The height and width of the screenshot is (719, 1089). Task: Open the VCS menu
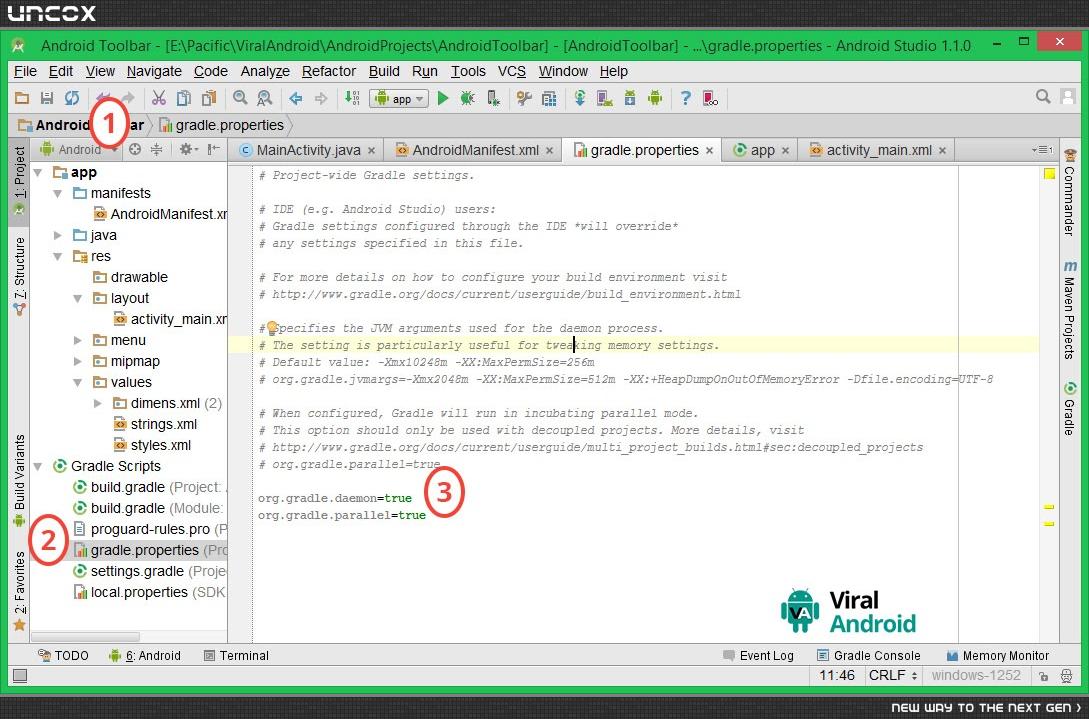click(x=512, y=71)
